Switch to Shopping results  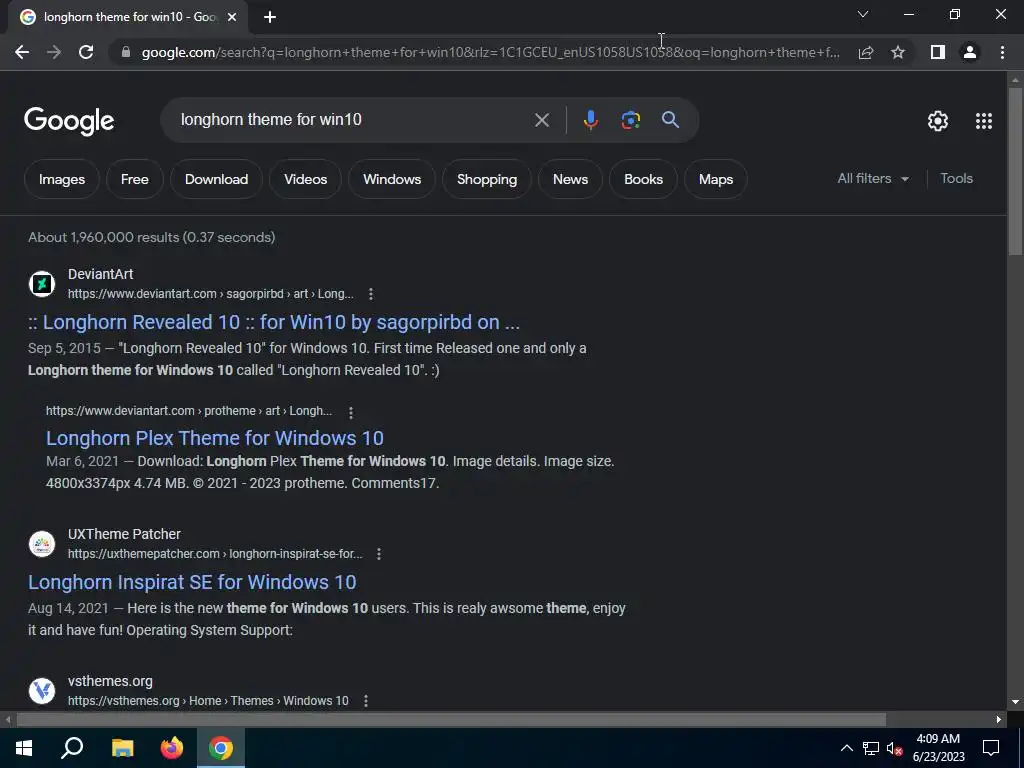[x=487, y=179]
